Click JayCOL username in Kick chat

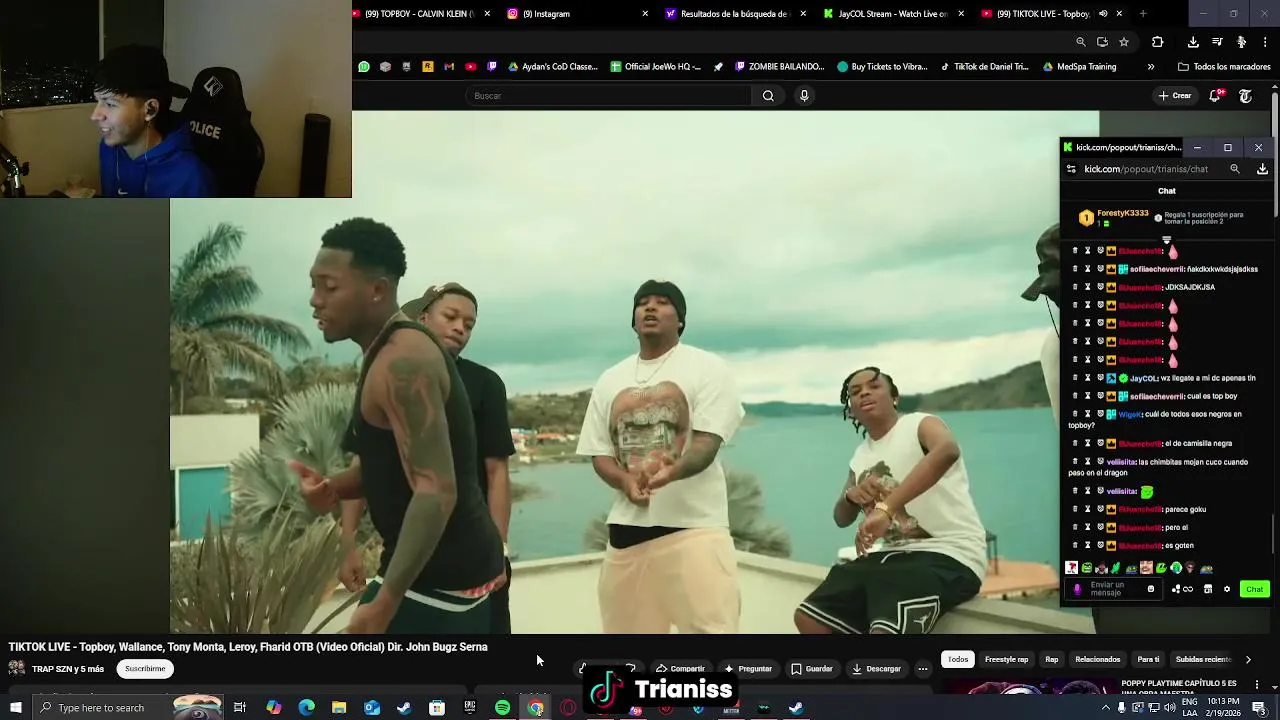click(x=1143, y=379)
